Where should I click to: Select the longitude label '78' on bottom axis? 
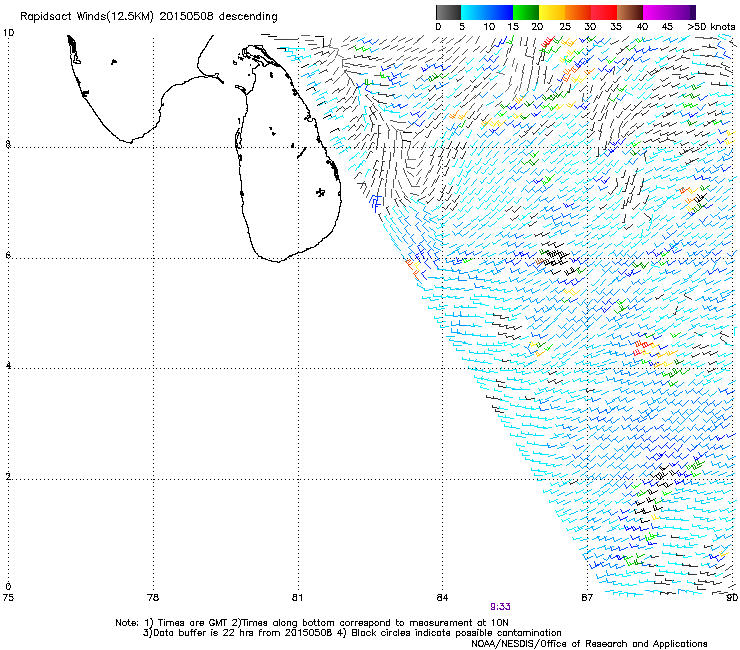tap(153, 598)
